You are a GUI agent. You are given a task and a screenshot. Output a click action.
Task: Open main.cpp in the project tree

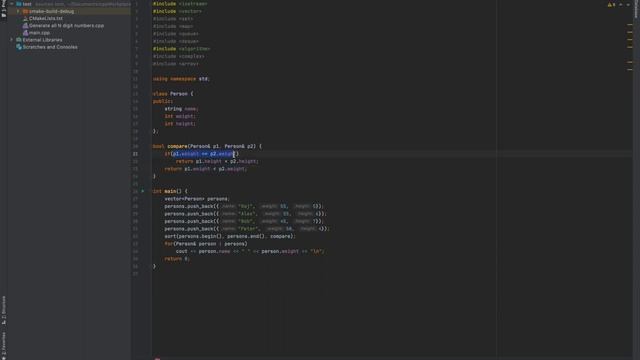click(39, 33)
